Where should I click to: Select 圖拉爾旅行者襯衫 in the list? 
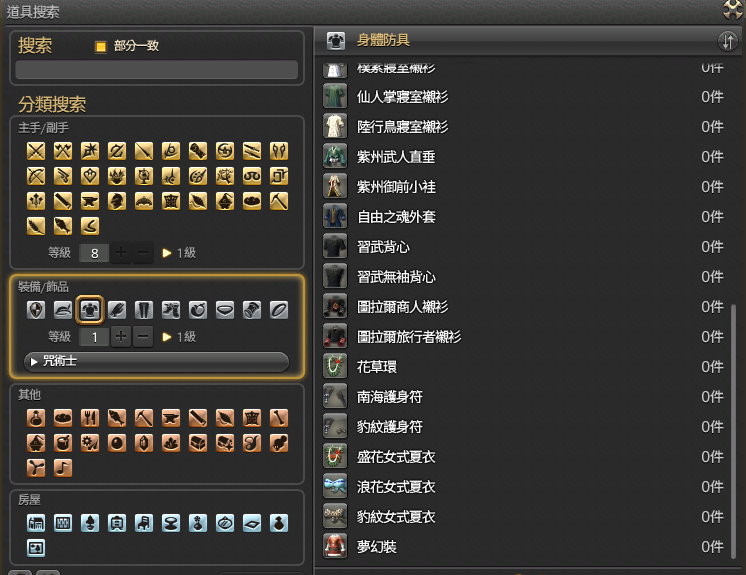point(525,337)
